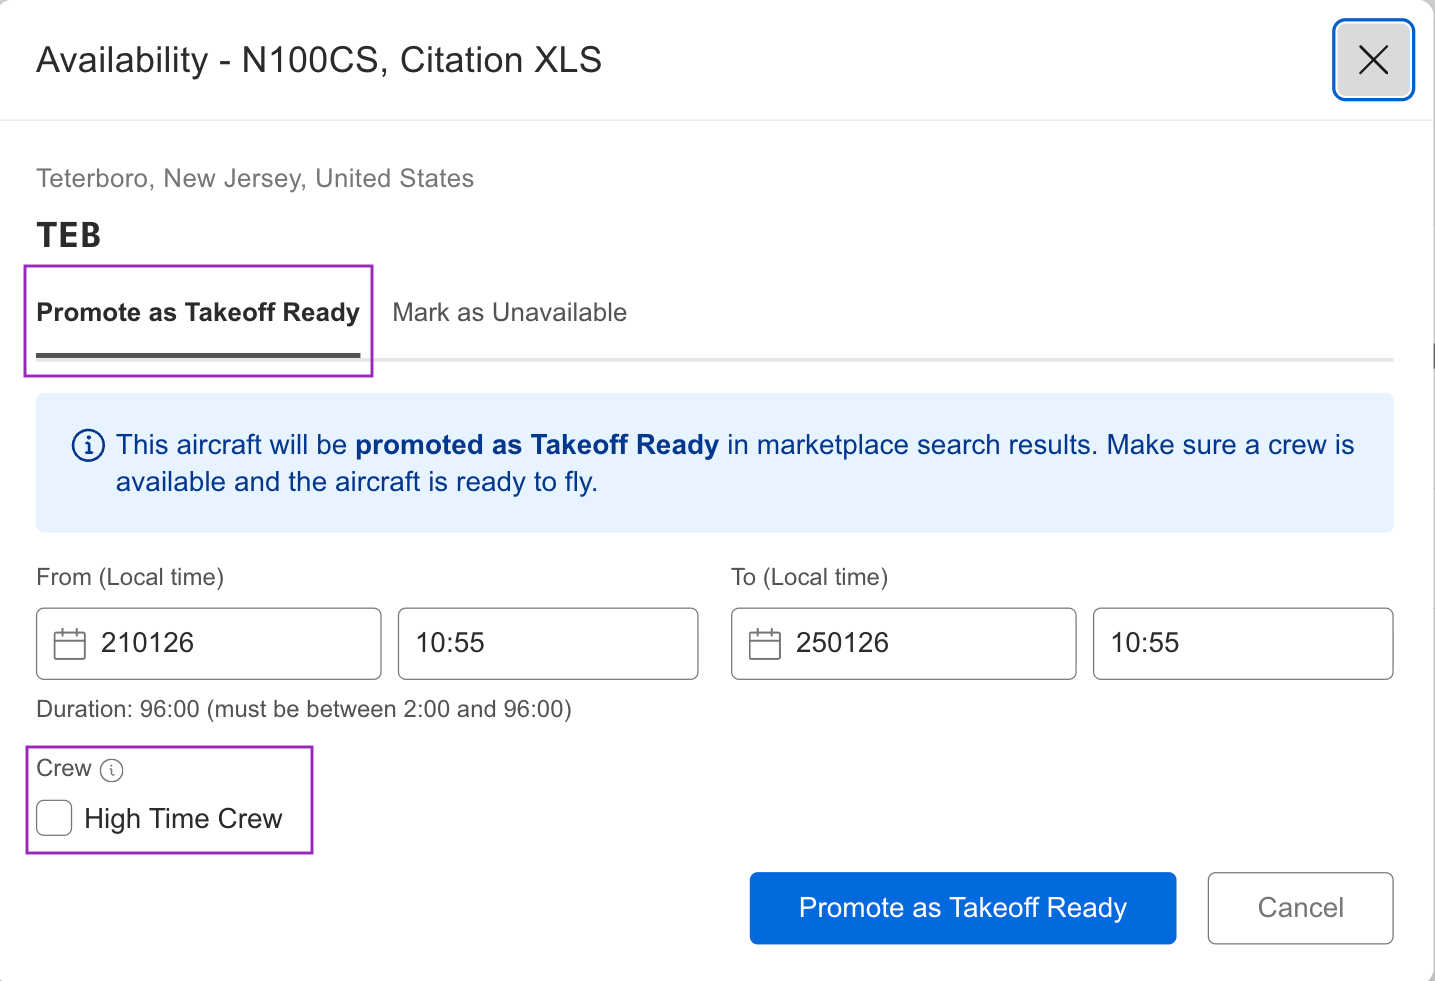Switch to the Mark as Unavailable tab
The image size is (1435, 981).
[508, 312]
